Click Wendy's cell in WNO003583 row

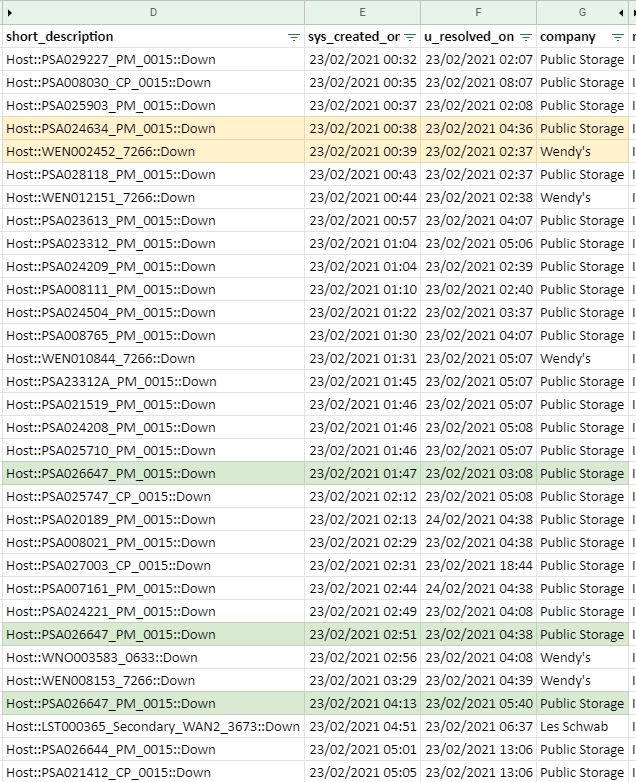[x=583, y=657]
